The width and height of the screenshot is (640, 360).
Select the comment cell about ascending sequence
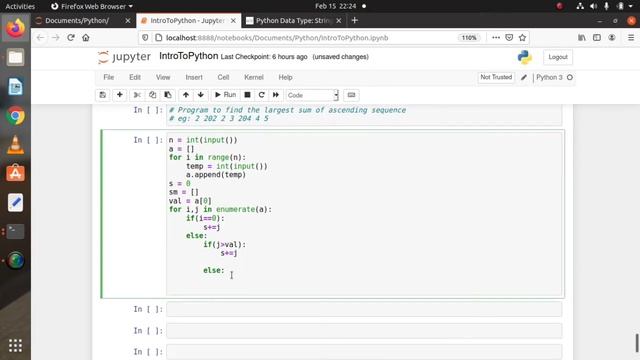(x=364, y=114)
